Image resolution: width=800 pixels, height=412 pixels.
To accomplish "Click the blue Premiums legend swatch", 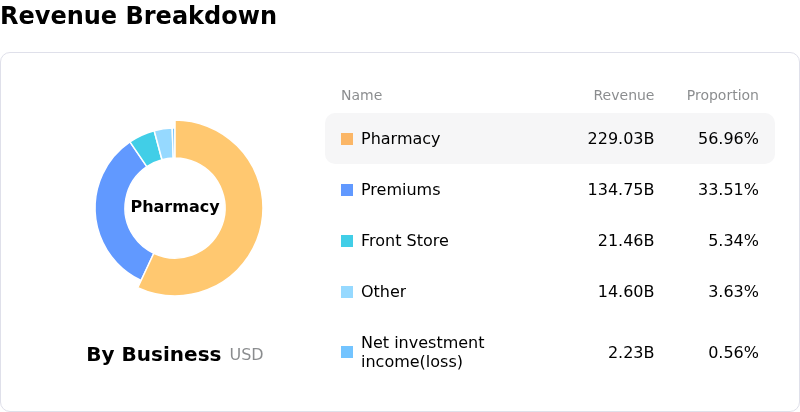I will click(347, 190).
